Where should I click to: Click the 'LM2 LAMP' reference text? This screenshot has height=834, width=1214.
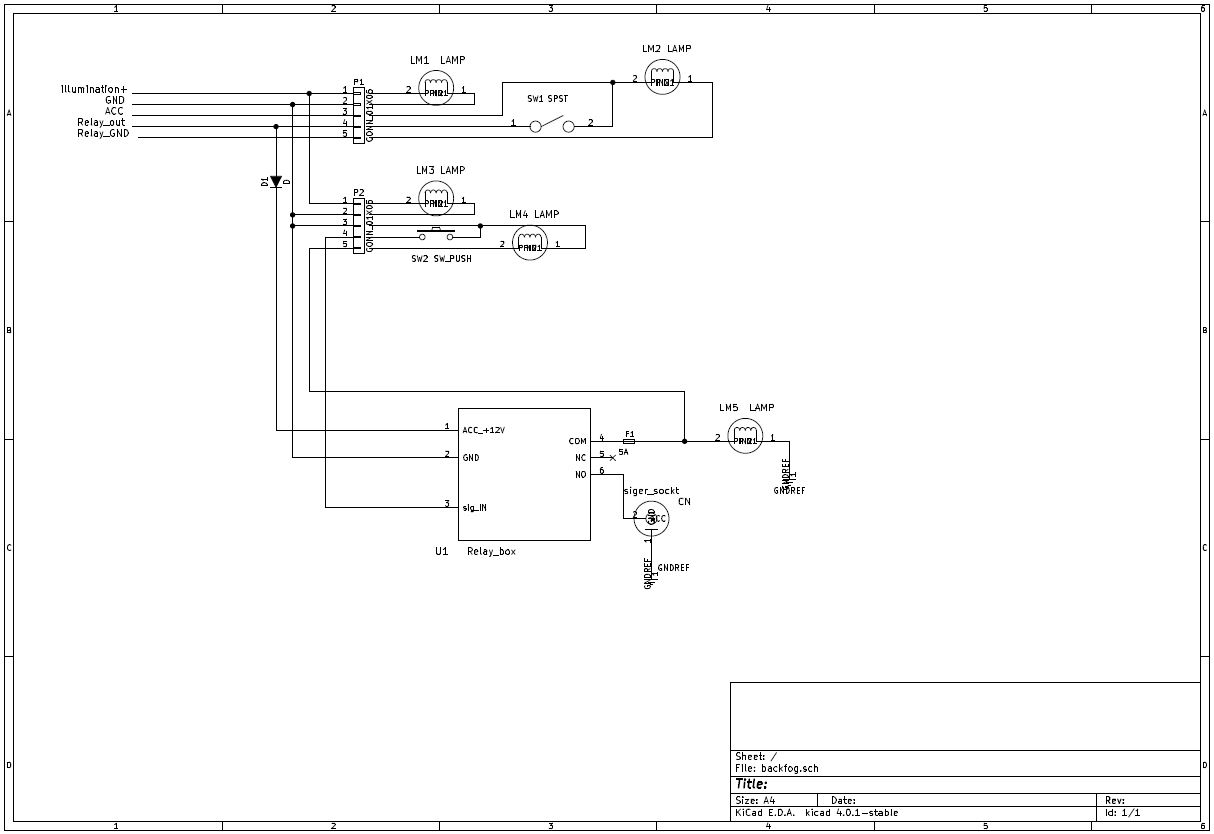666,49
